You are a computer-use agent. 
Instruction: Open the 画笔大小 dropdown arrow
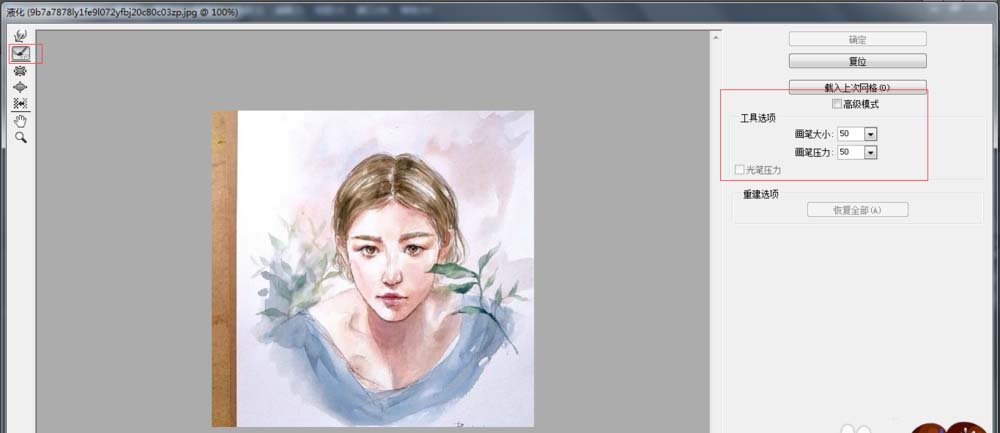pyautogui.click(x=870, y=134)
